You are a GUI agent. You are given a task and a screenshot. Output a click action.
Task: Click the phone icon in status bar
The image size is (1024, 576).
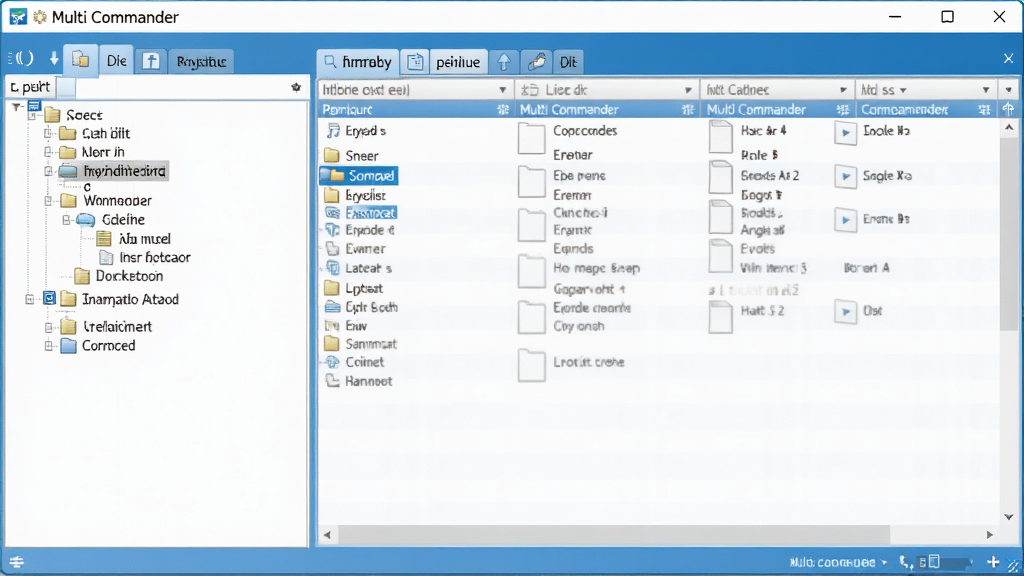pyautogui.click(x=906, y=562)
